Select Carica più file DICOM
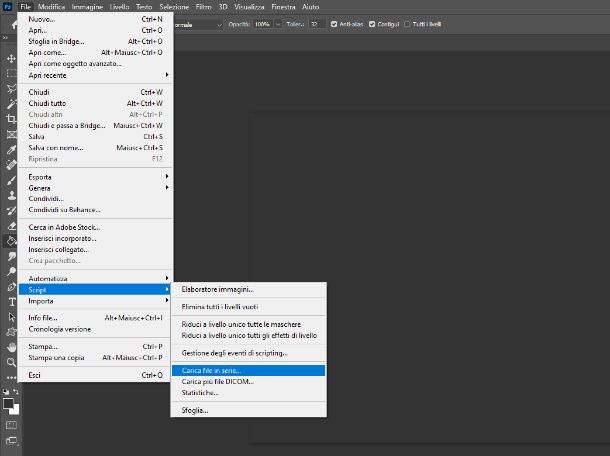610x456 pixels. (x=248, y=382)
